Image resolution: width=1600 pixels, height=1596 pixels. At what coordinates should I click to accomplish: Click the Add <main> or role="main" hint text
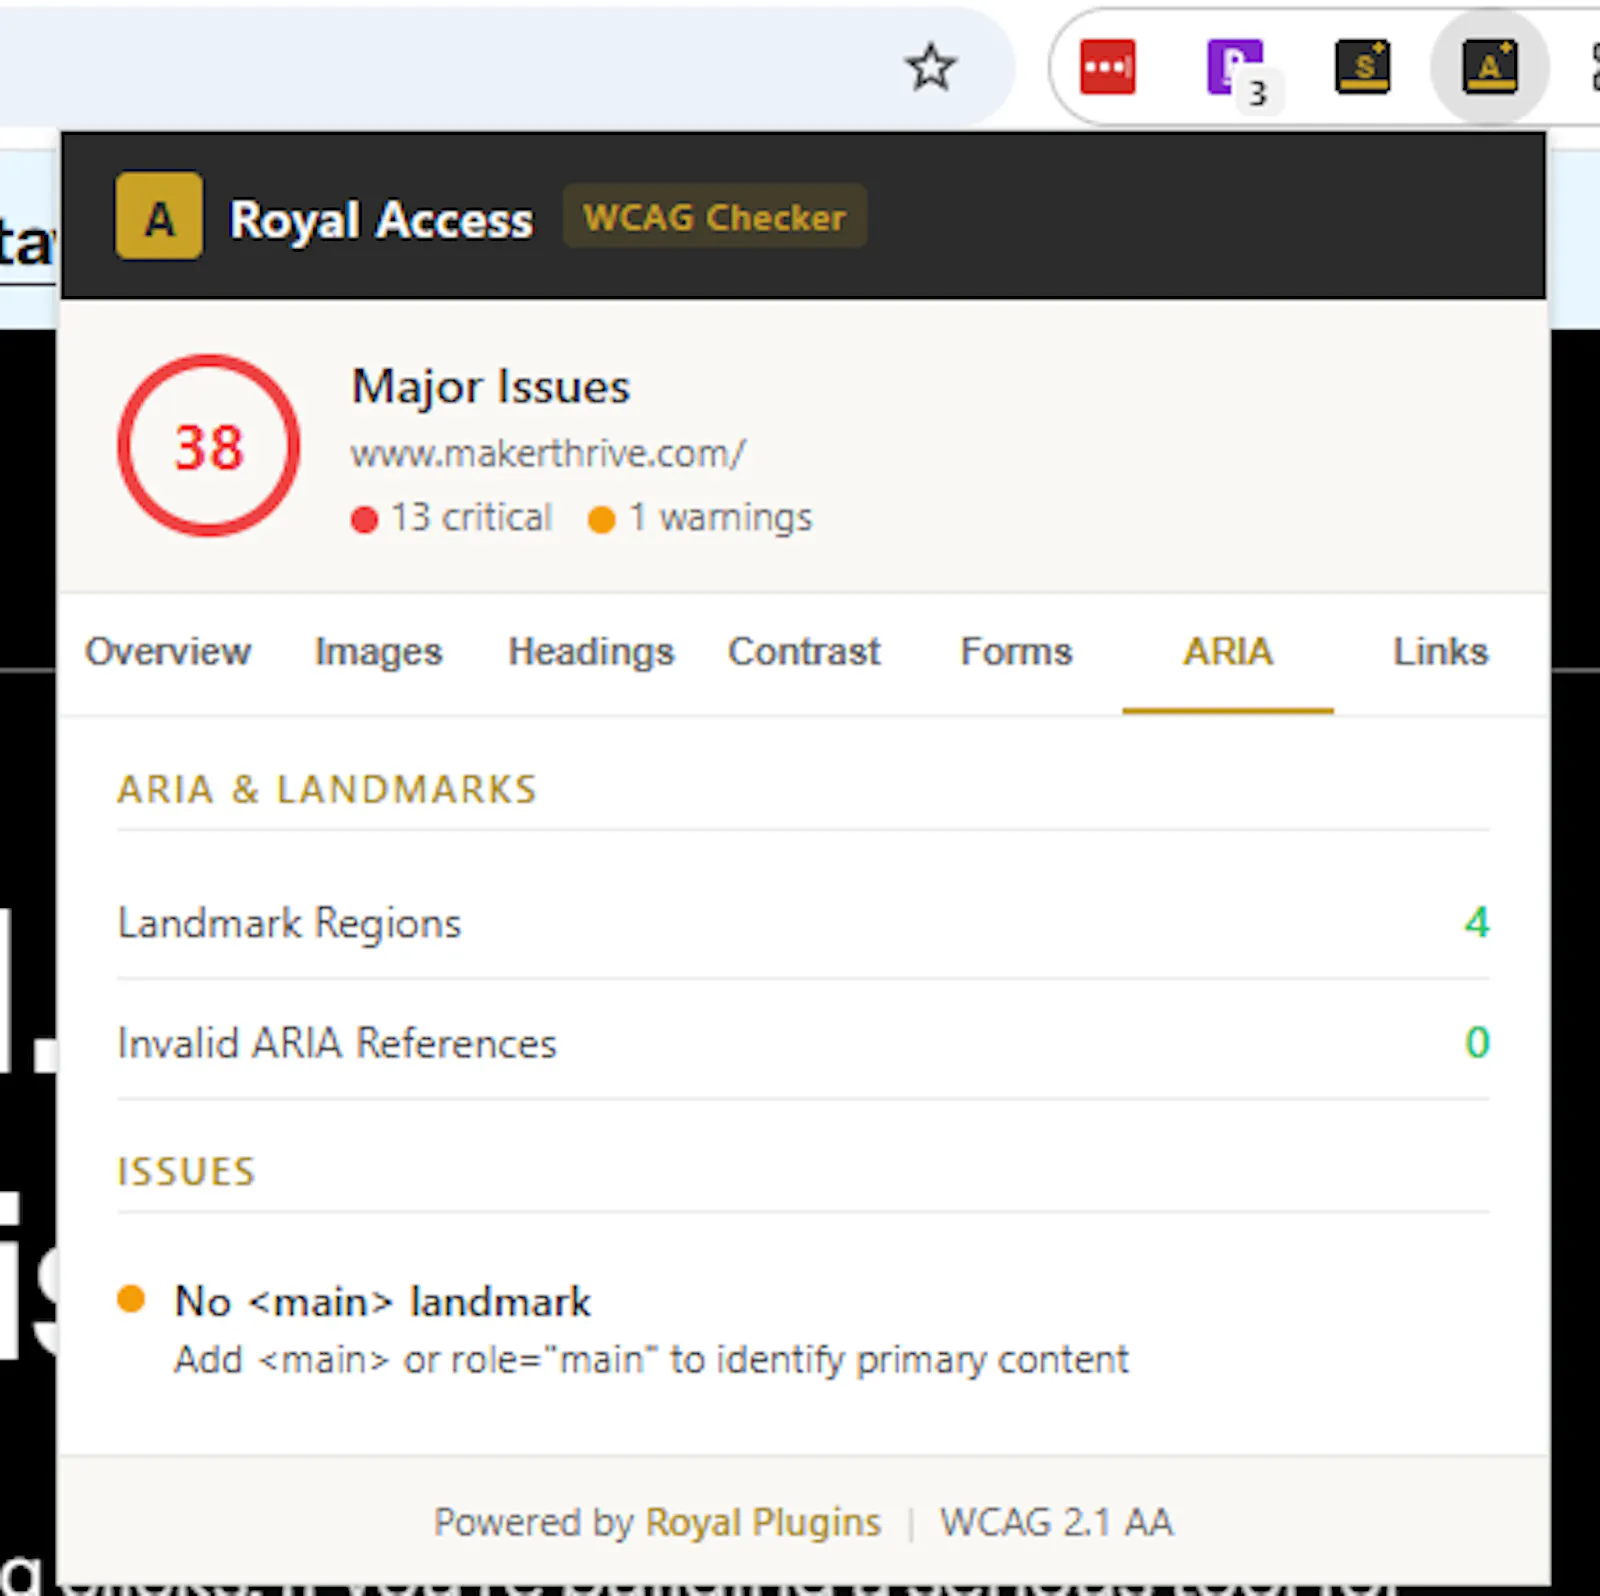pos(651,1360)
